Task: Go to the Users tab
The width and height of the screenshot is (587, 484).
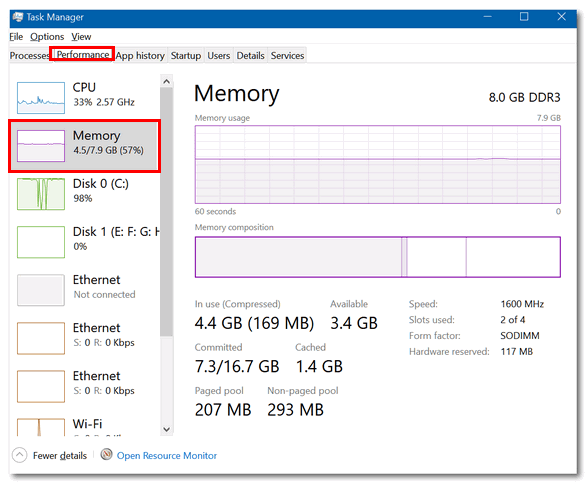Action: point(219,55)
